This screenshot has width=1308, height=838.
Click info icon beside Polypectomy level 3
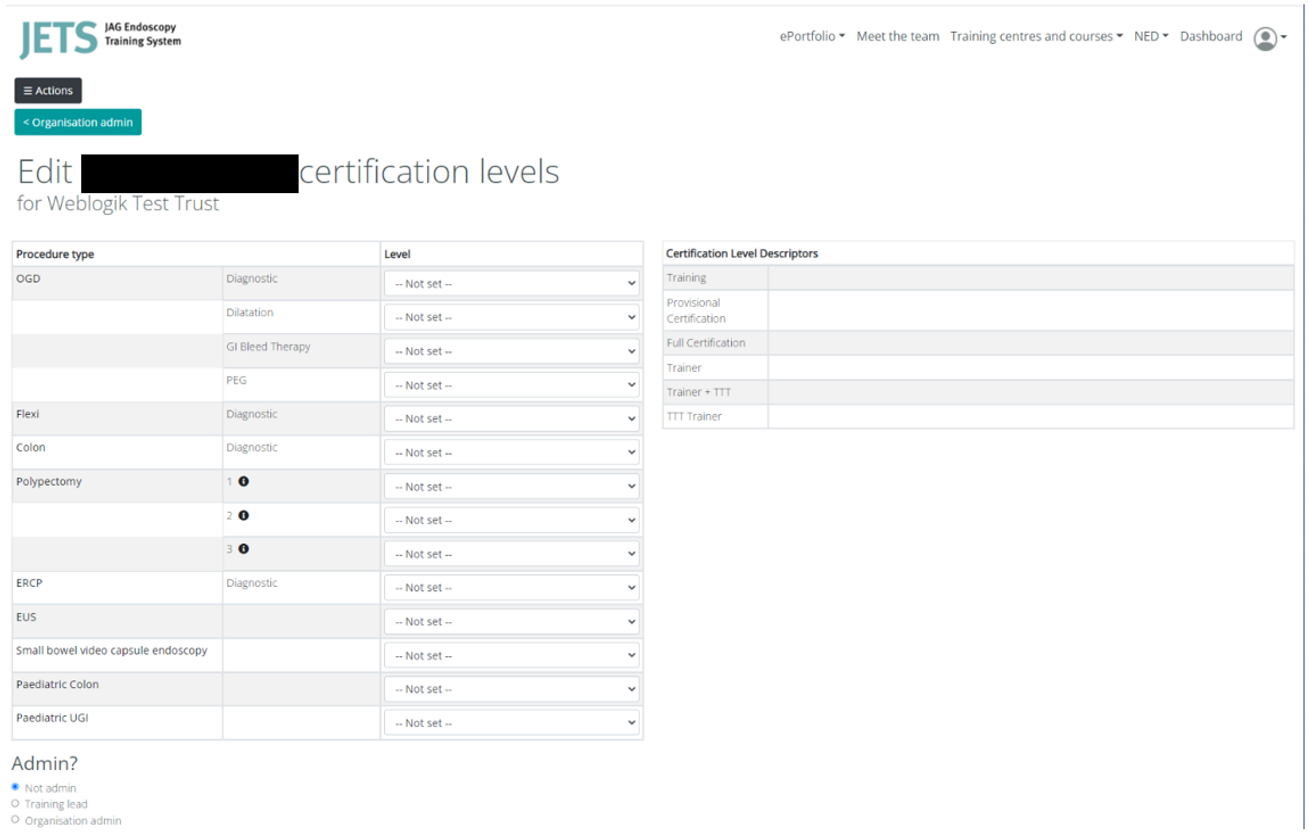click(243, 549)
